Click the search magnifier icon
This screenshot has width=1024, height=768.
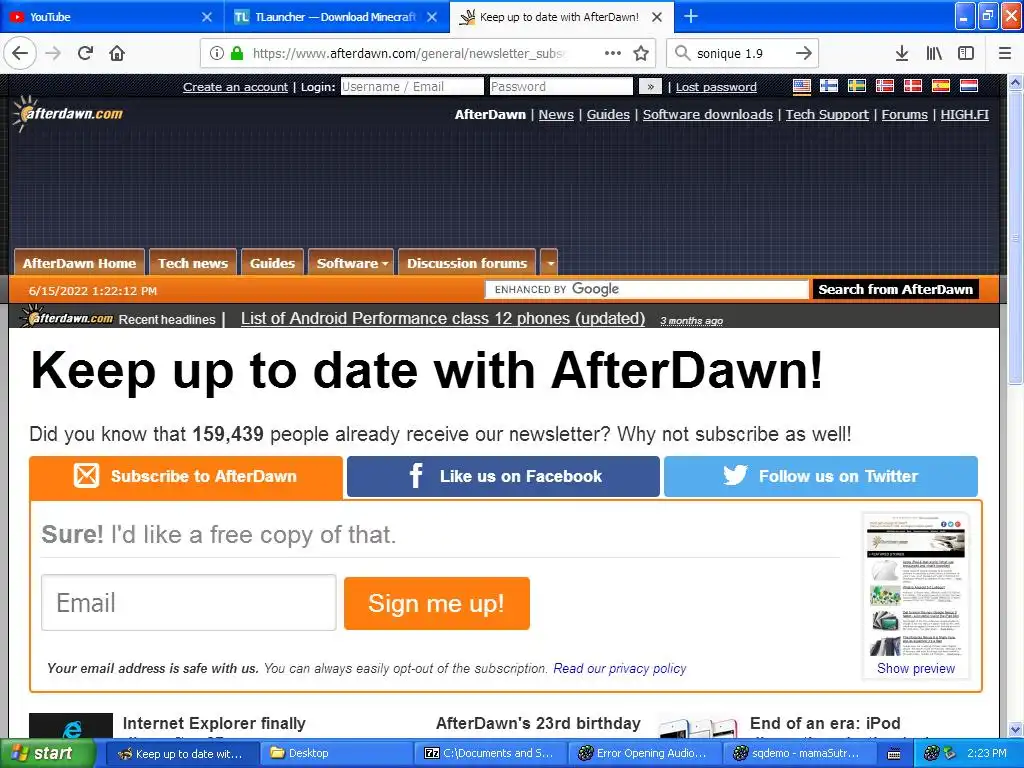[x=682, y=53]
